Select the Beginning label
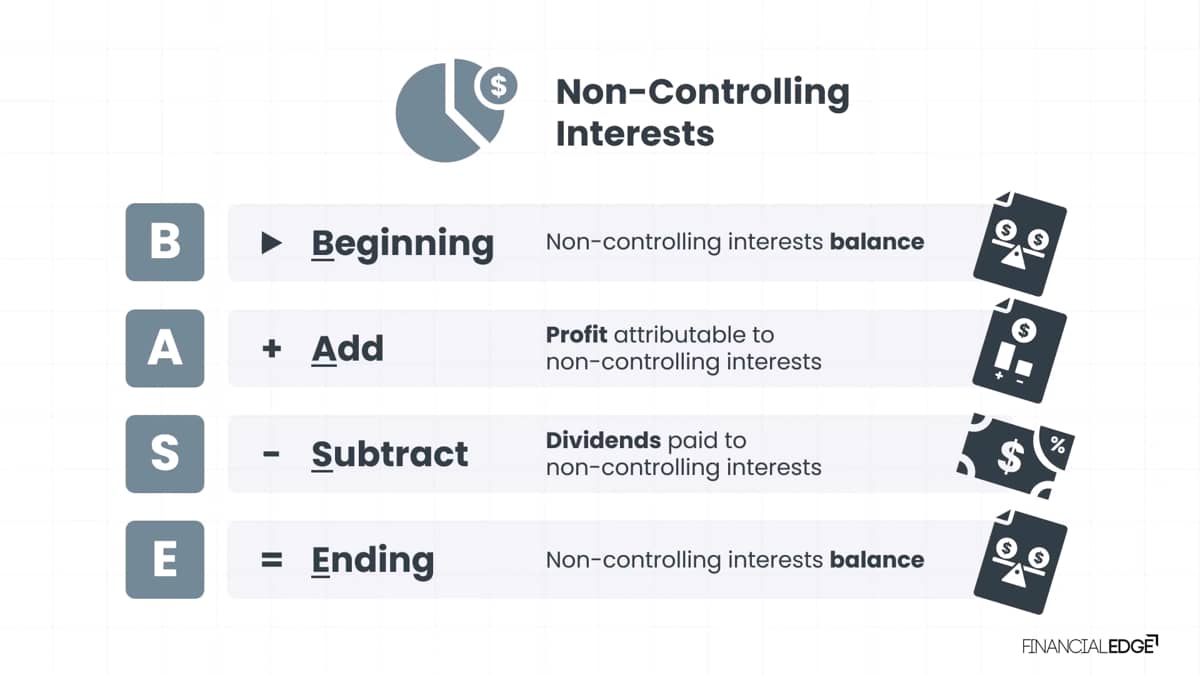 click(403, 244)
